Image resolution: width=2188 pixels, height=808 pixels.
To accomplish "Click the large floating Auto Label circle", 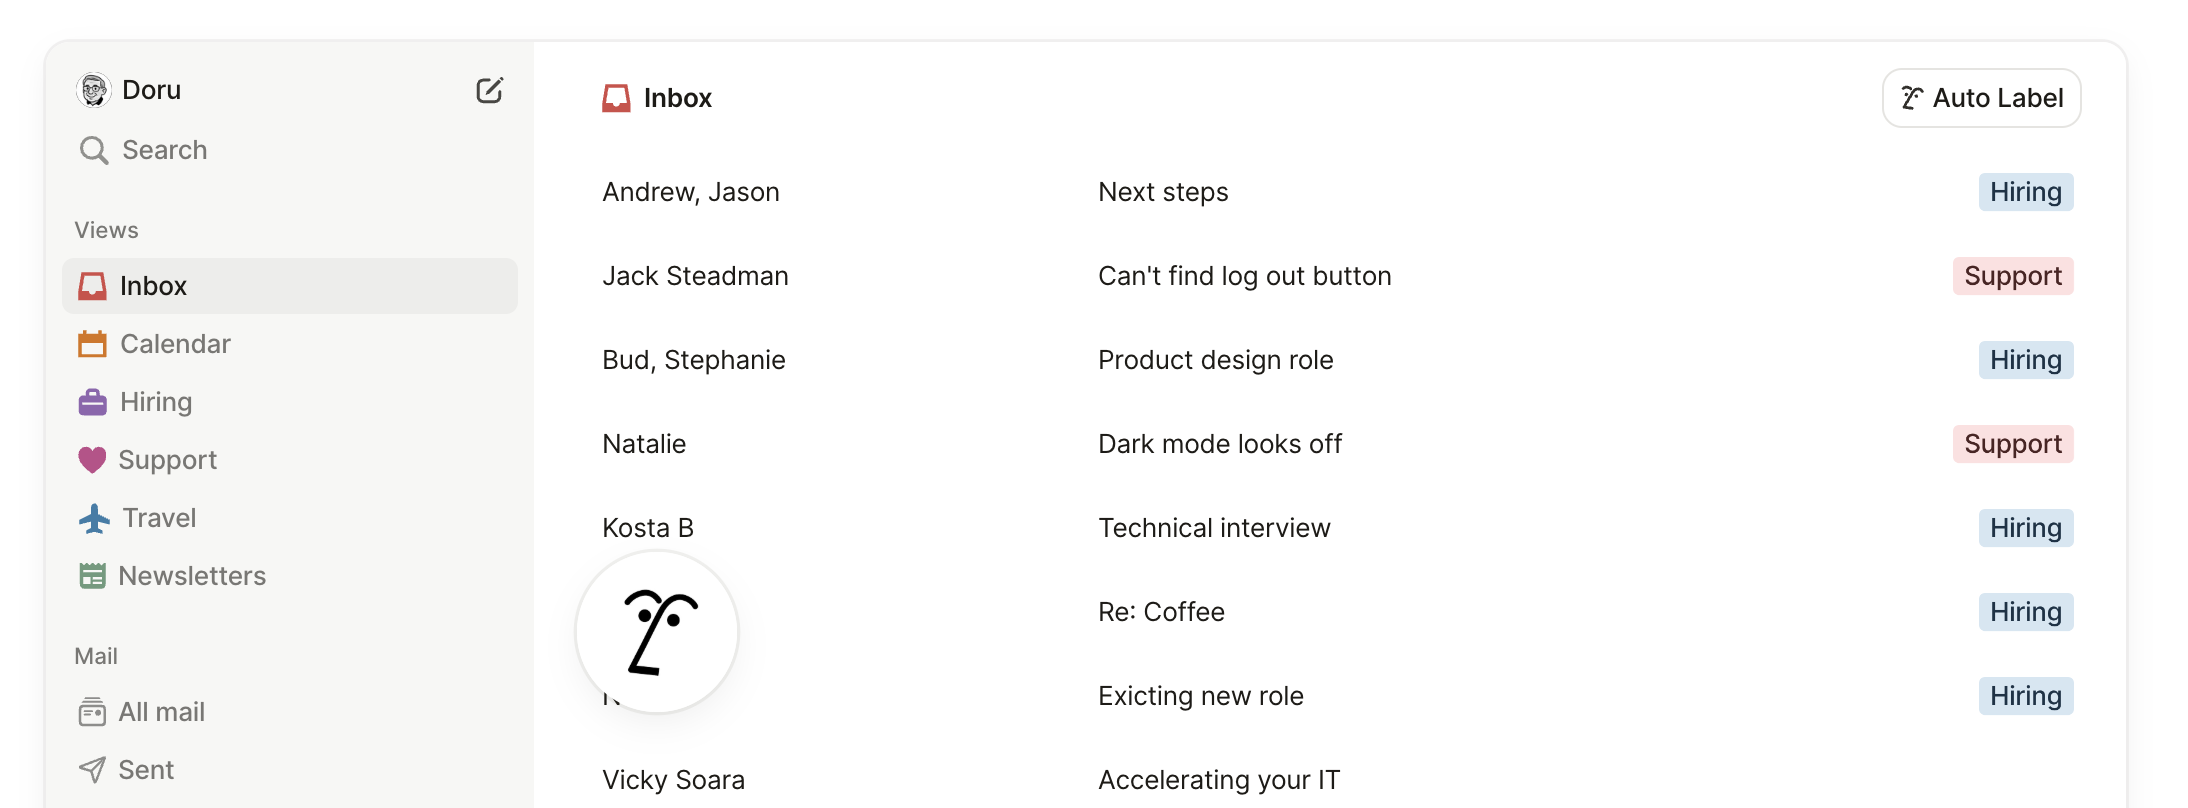I will [657, 632].
